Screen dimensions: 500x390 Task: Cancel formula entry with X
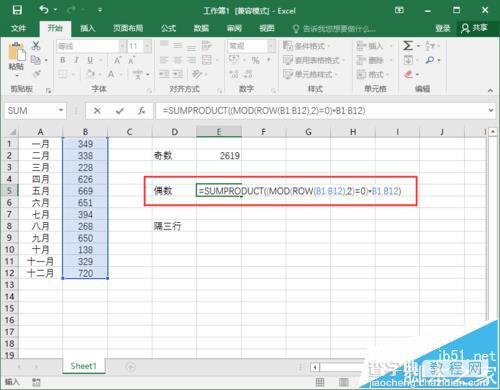tap(97, 111)
